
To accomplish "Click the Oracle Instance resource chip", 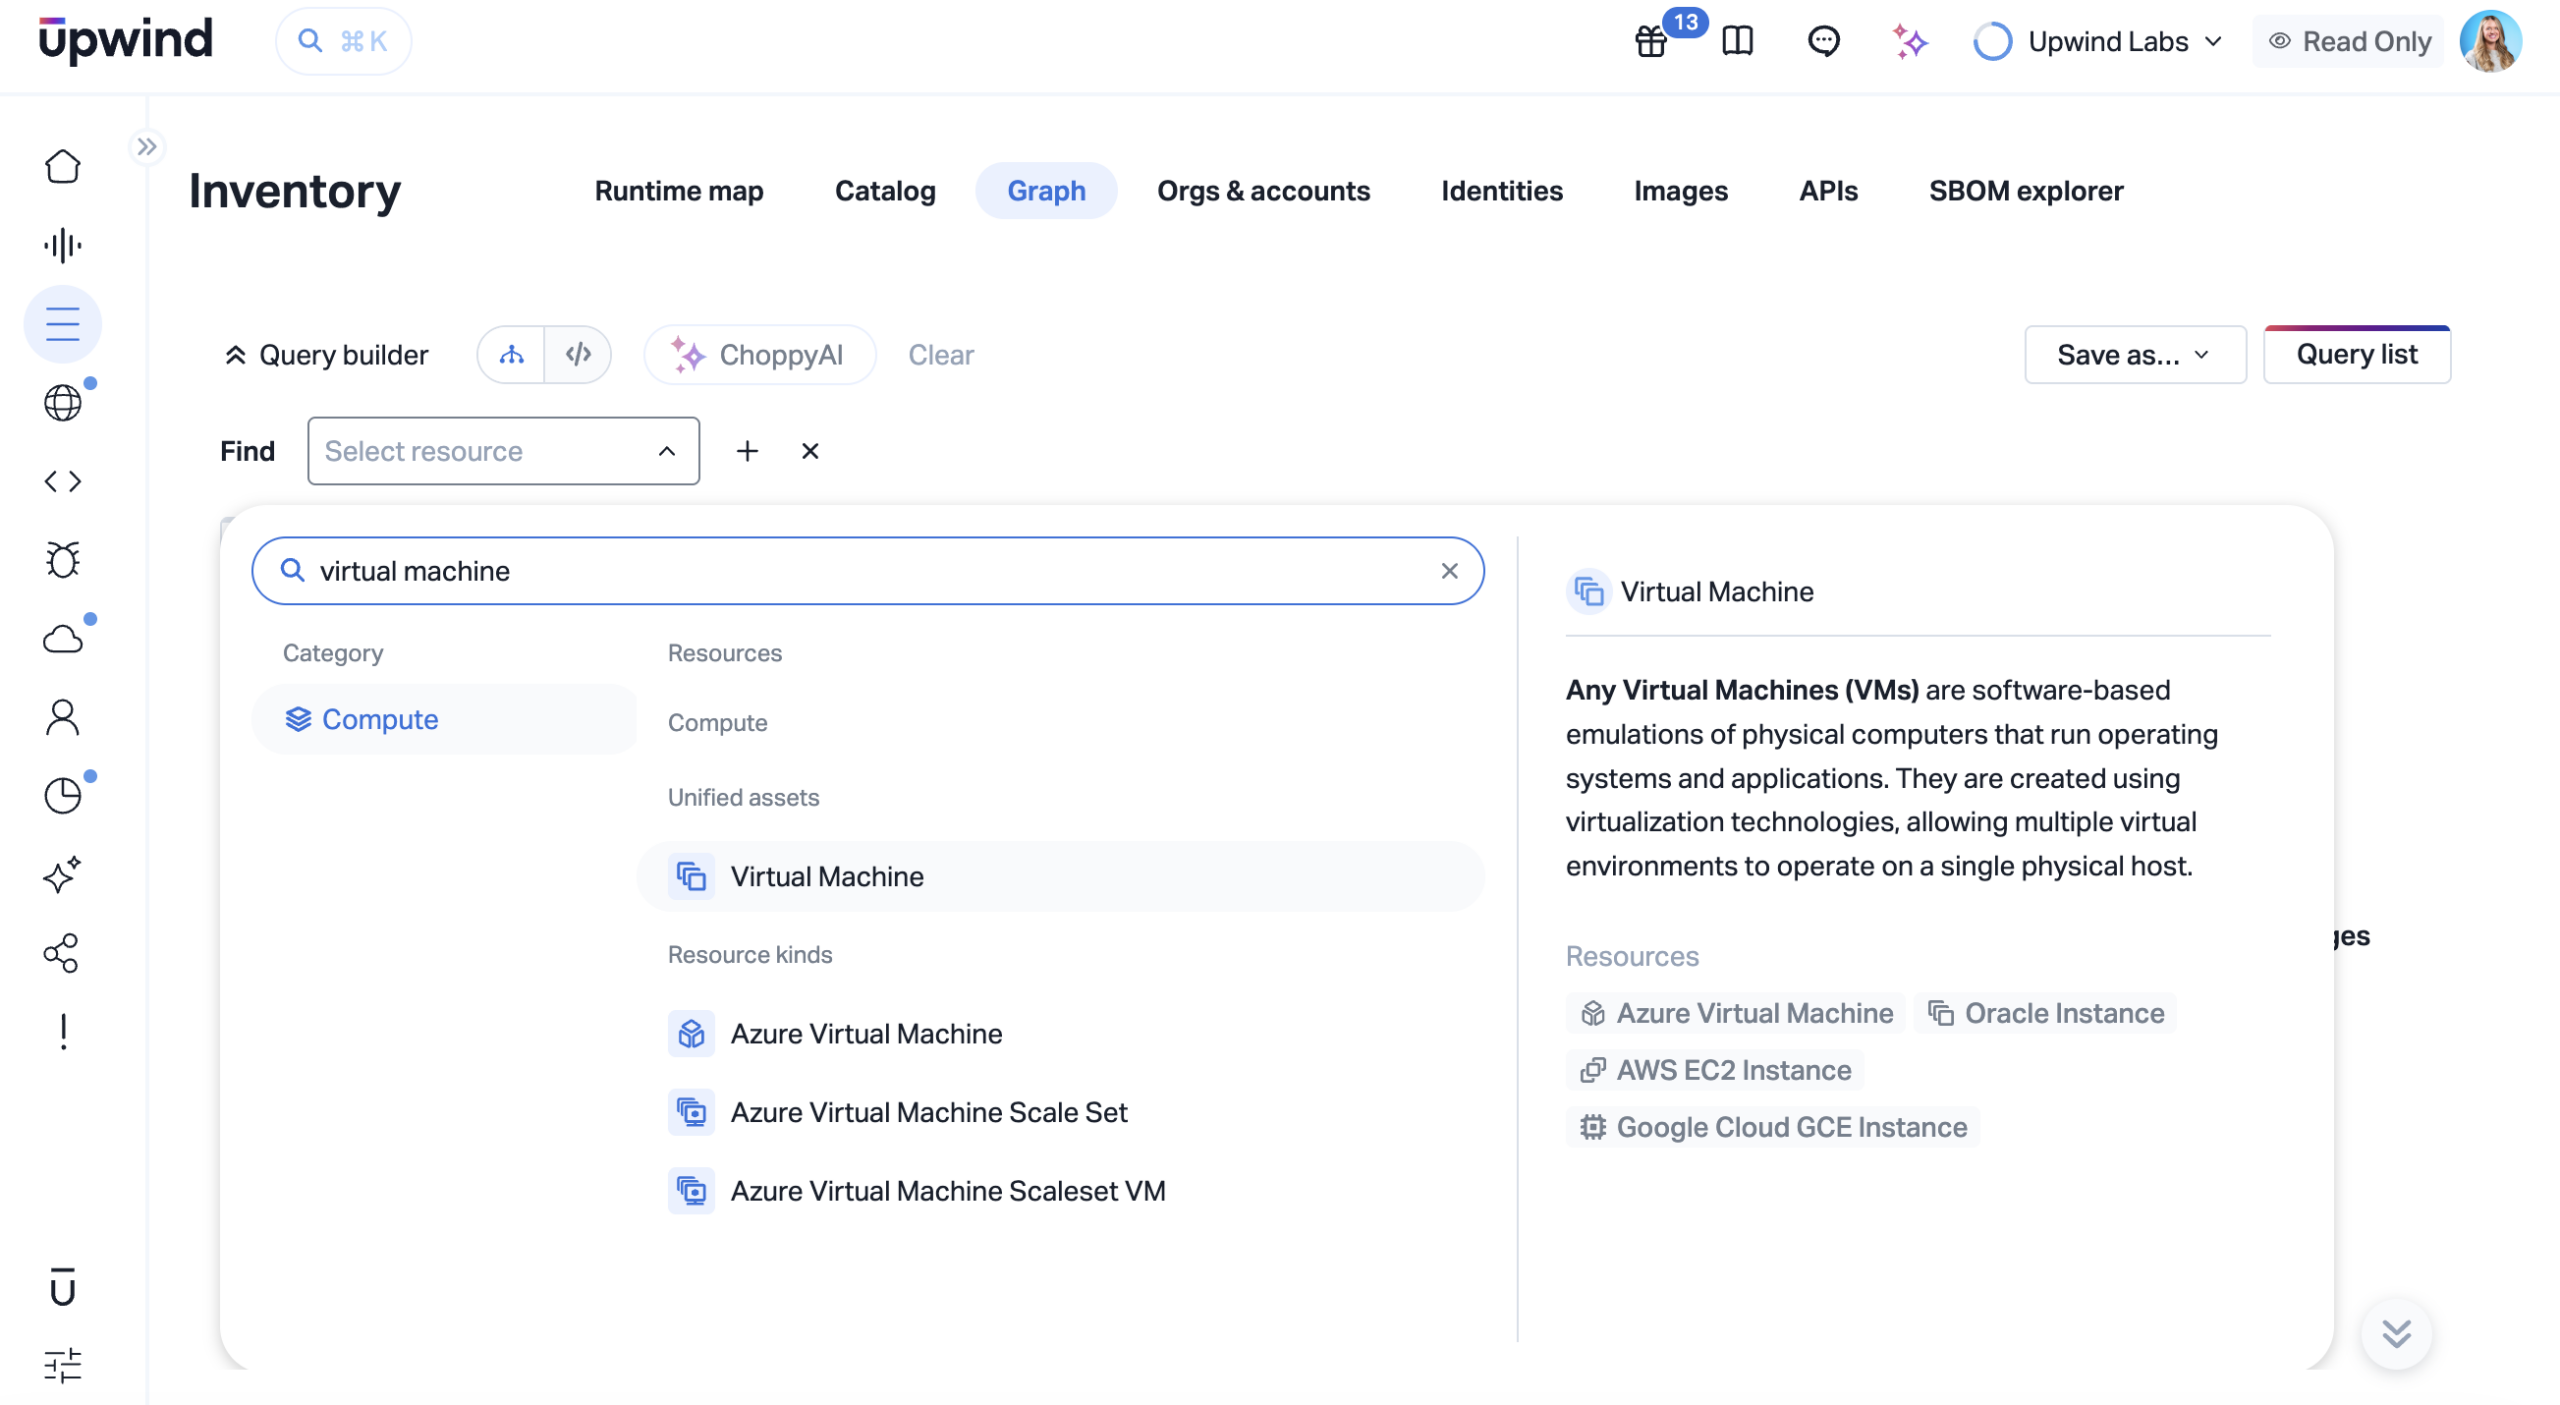I will [2044, 1013].
